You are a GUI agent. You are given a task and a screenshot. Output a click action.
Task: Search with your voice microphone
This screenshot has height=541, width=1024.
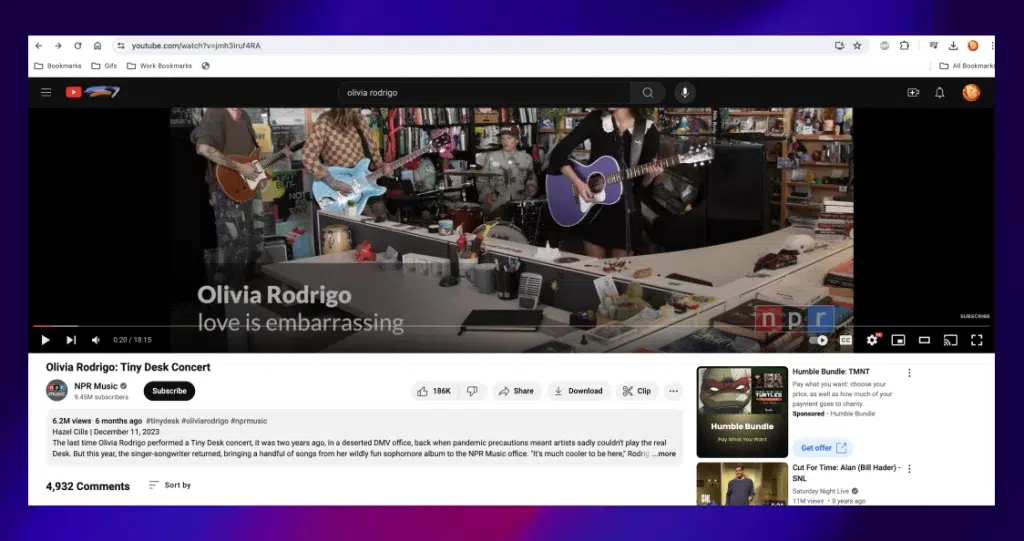(x=684, y=93)
